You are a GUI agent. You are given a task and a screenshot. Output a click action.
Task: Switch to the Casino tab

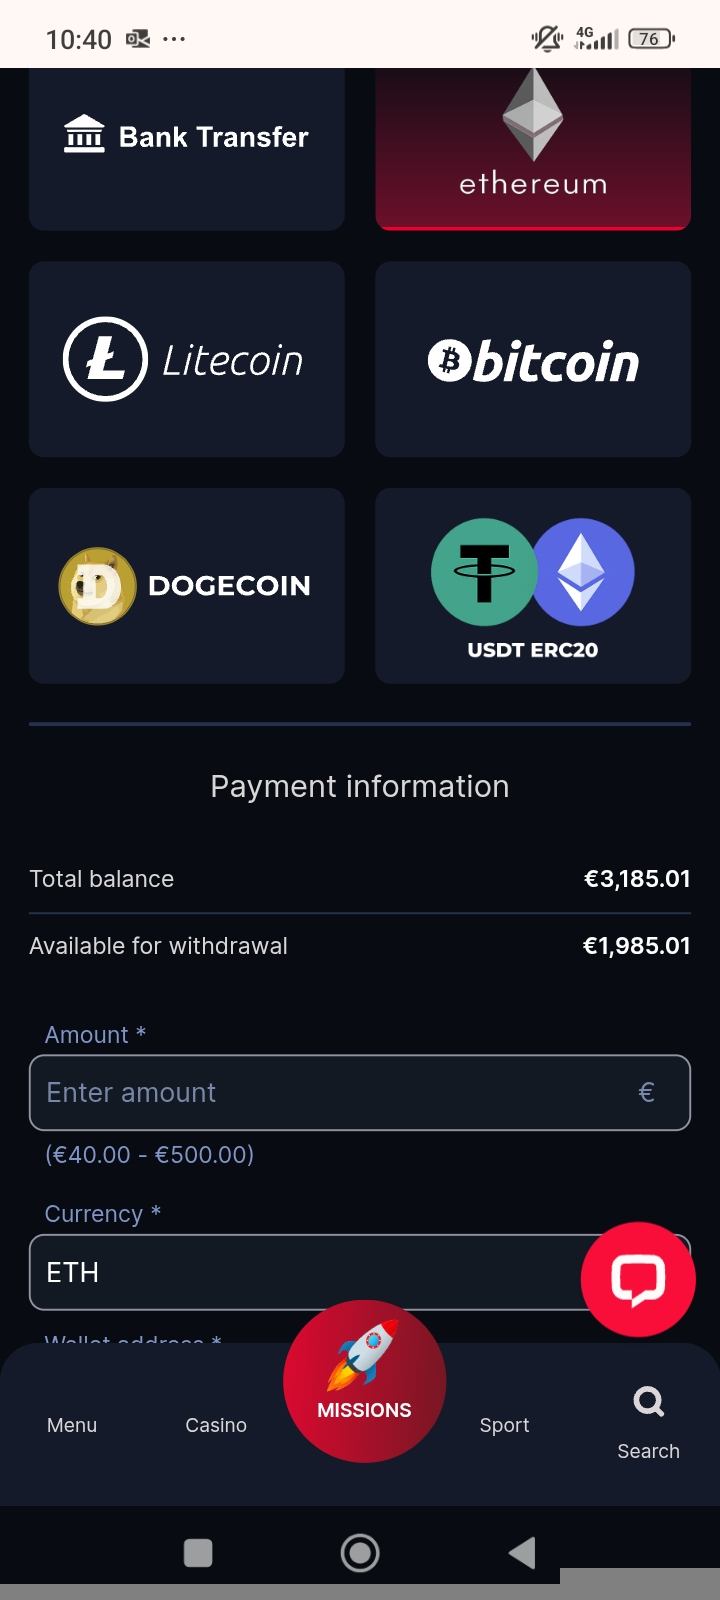click(x=216, y=1425)
